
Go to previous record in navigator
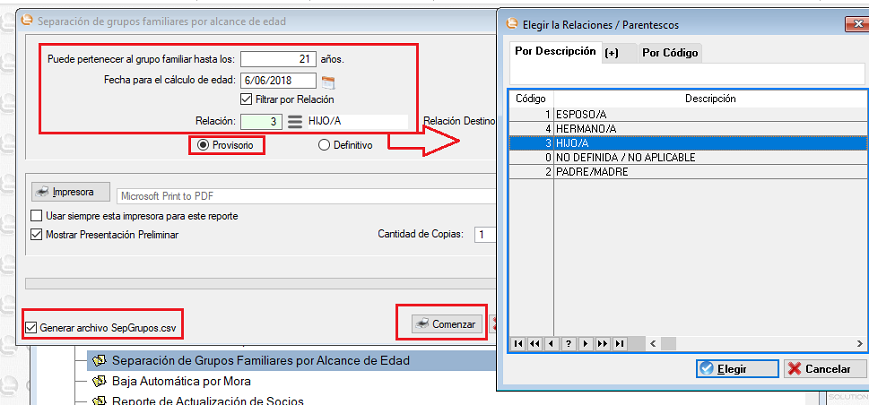point(551,344)
